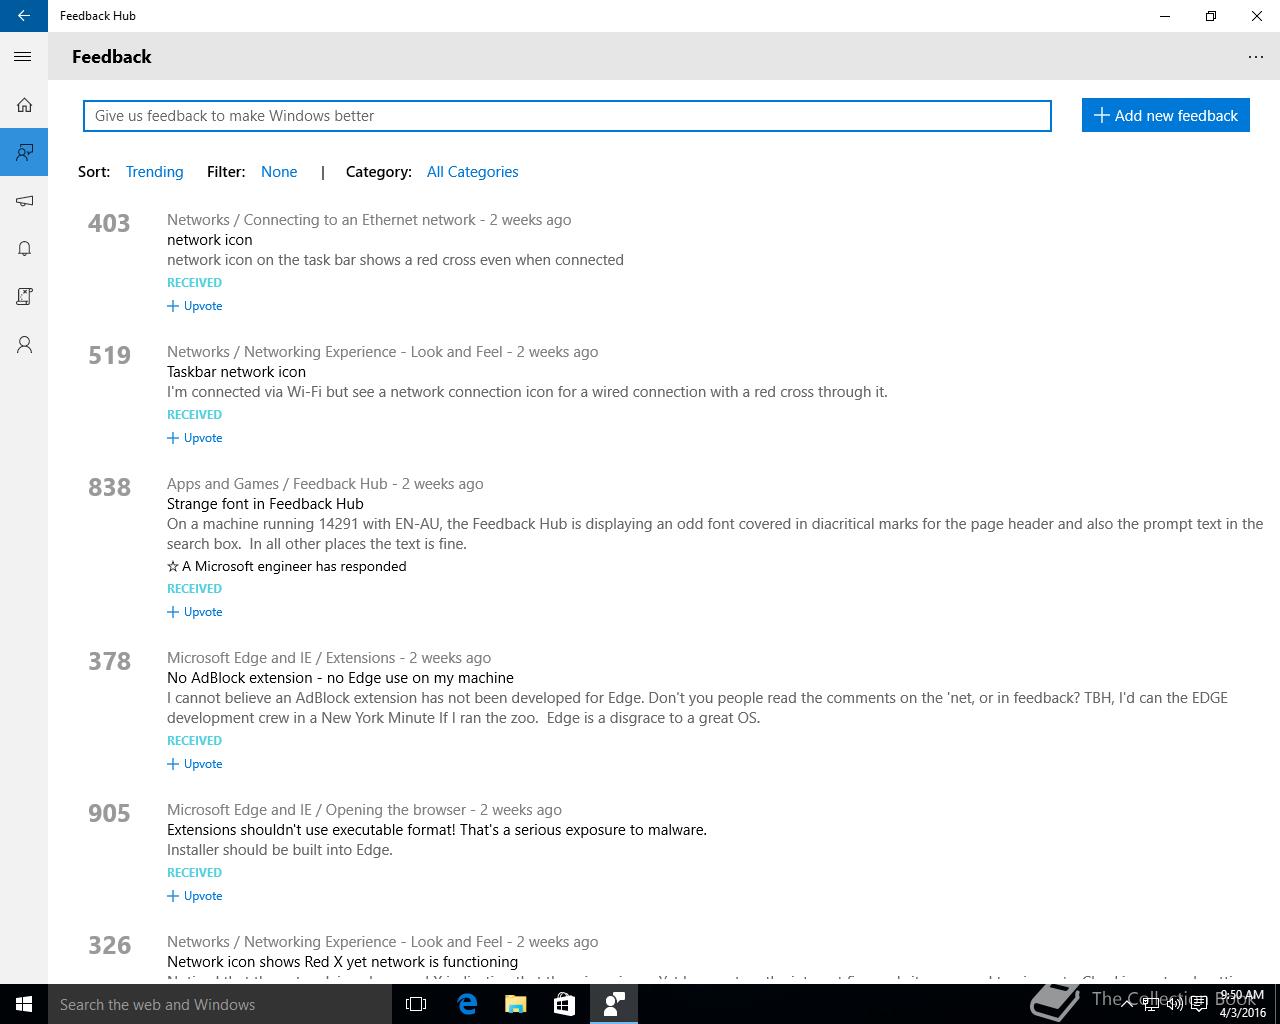Open the All Categories dropdown
1280x1024 pixels.
[473, 172]
